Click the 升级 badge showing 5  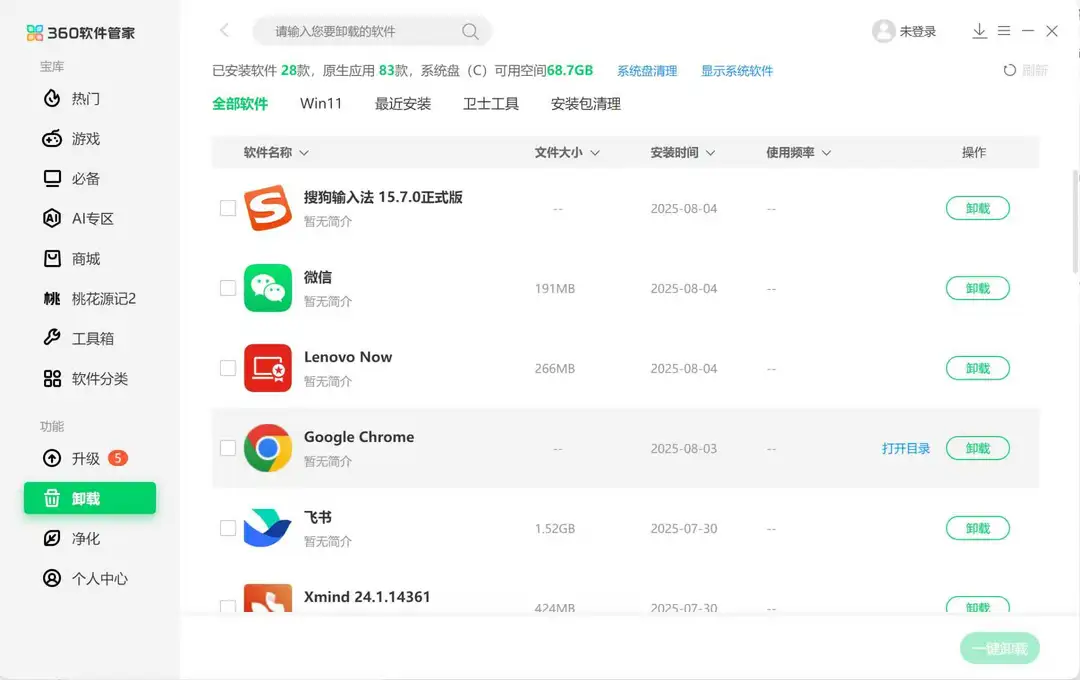click(x=118, y=458)
